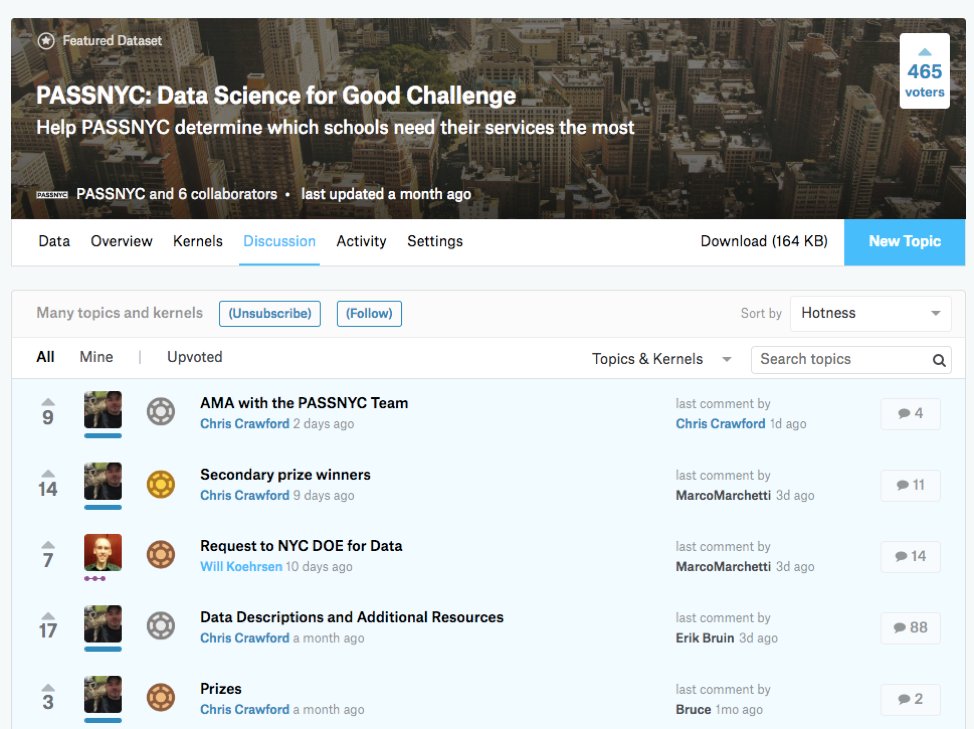Open the 14 comments bubble on NYC DOE topic
The height and width of the screenshot is (729, 974).
911,556
